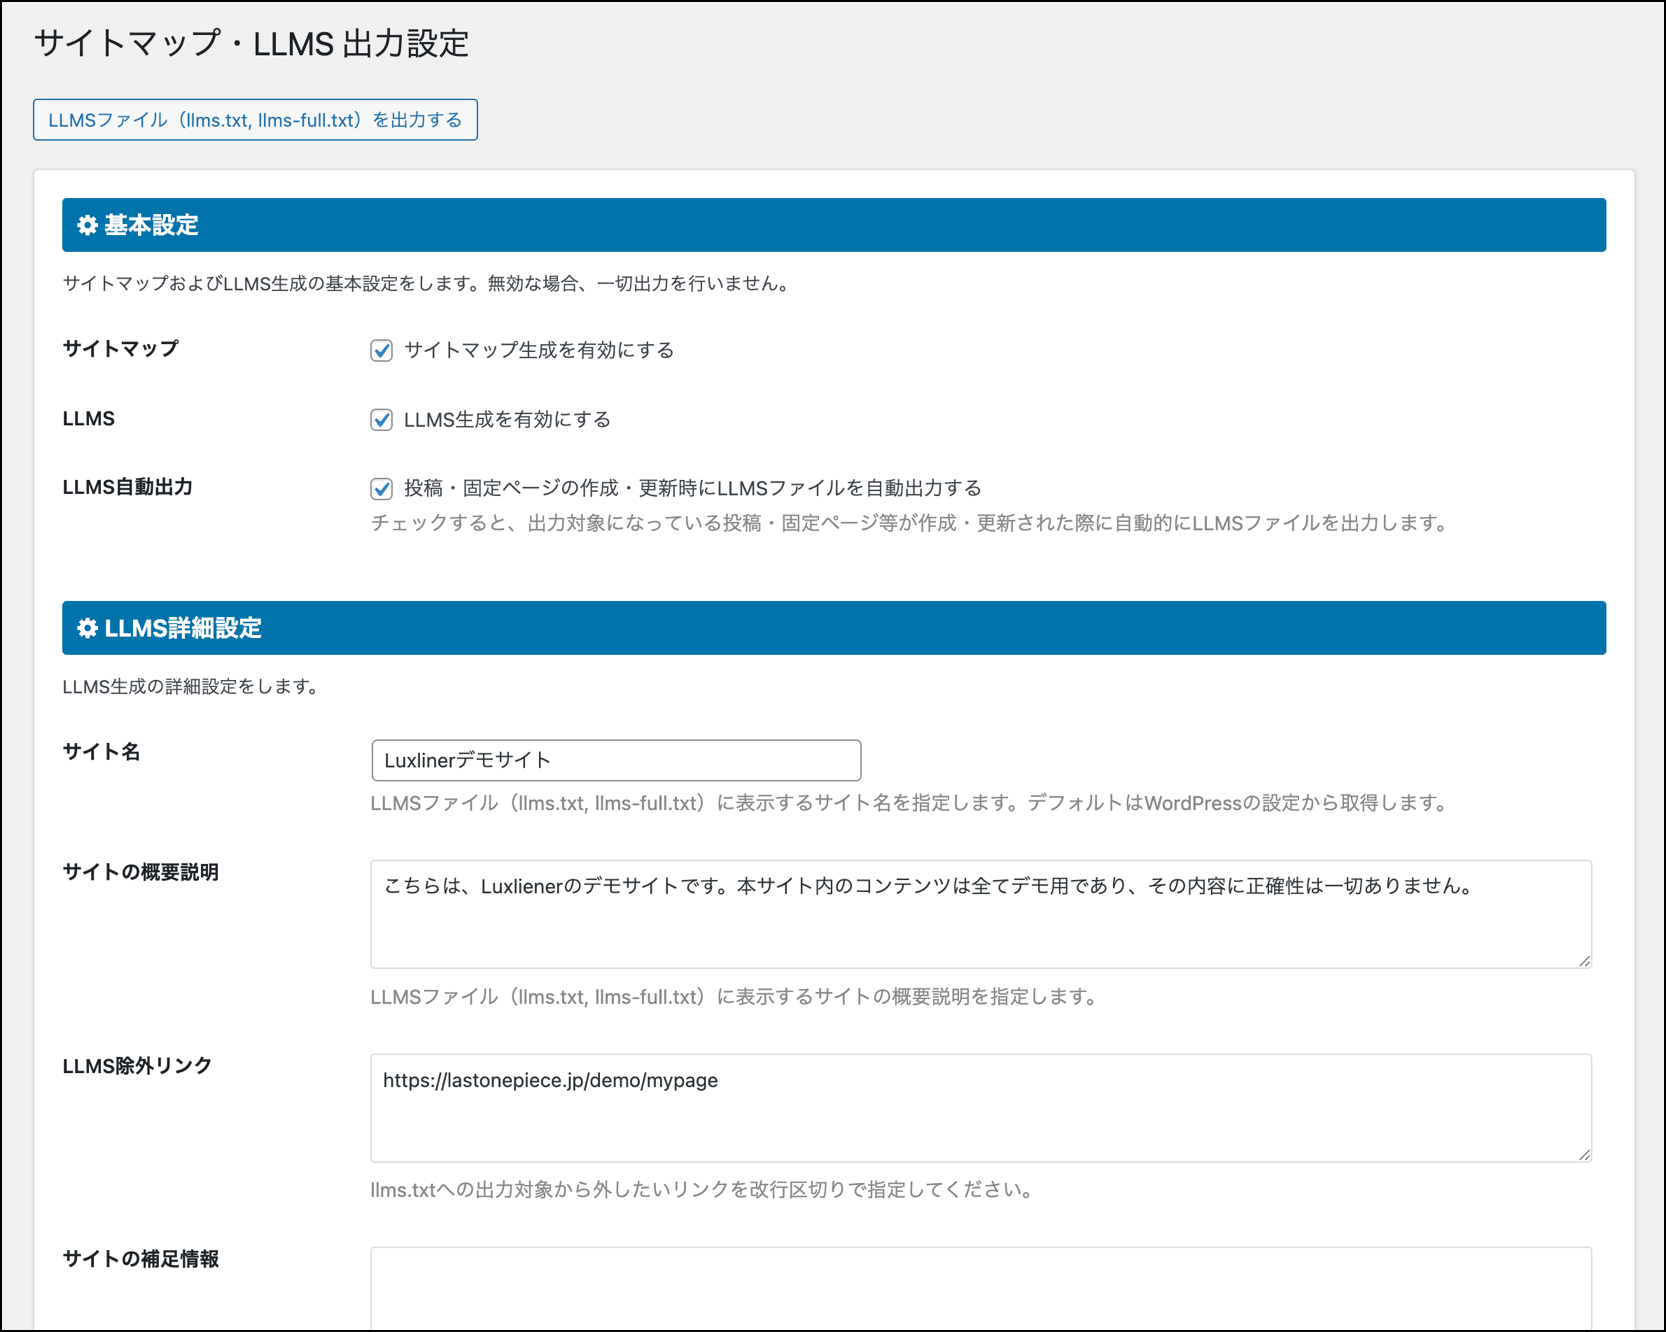Uncheck the サイトマップ生成を有効にする checkbox
Screen dimensions: 1666x1332
[381, 350]
